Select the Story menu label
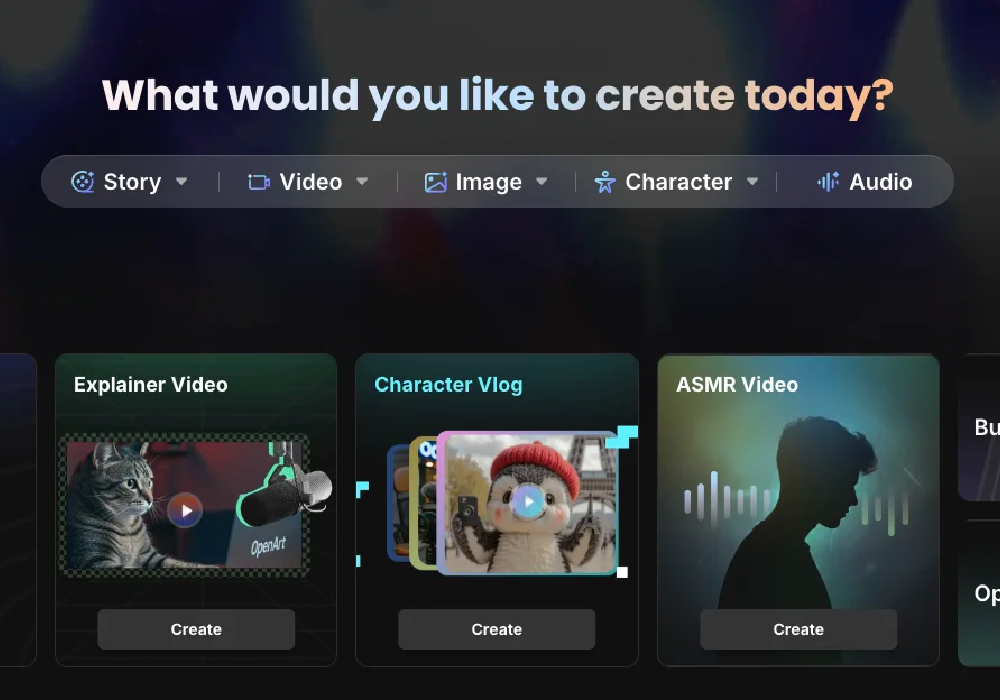The width and height of the screenshot is (1000, 700). [x=132, y=182]
